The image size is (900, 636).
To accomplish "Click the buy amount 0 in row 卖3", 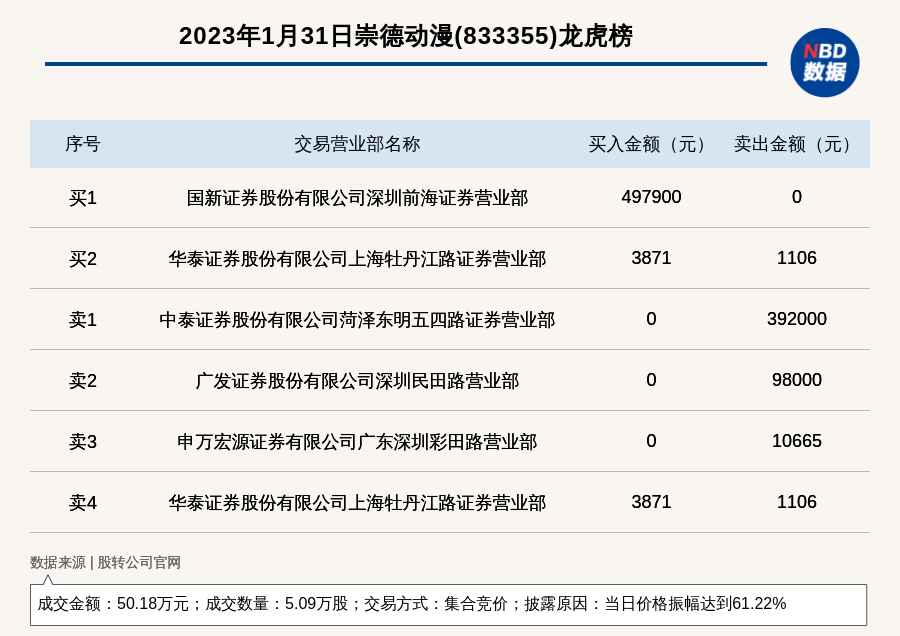I will pyautogui.click(x=651, y=441).
